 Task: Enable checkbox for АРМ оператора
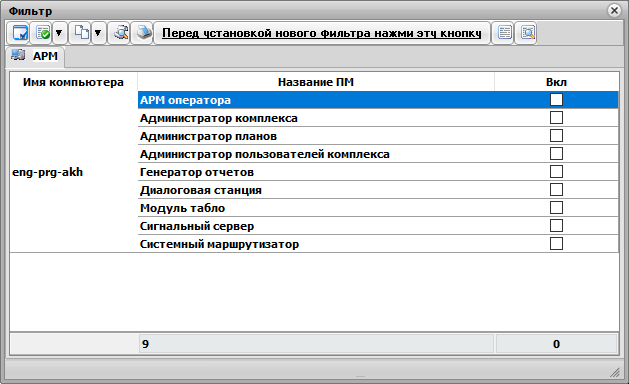[556, 99]
